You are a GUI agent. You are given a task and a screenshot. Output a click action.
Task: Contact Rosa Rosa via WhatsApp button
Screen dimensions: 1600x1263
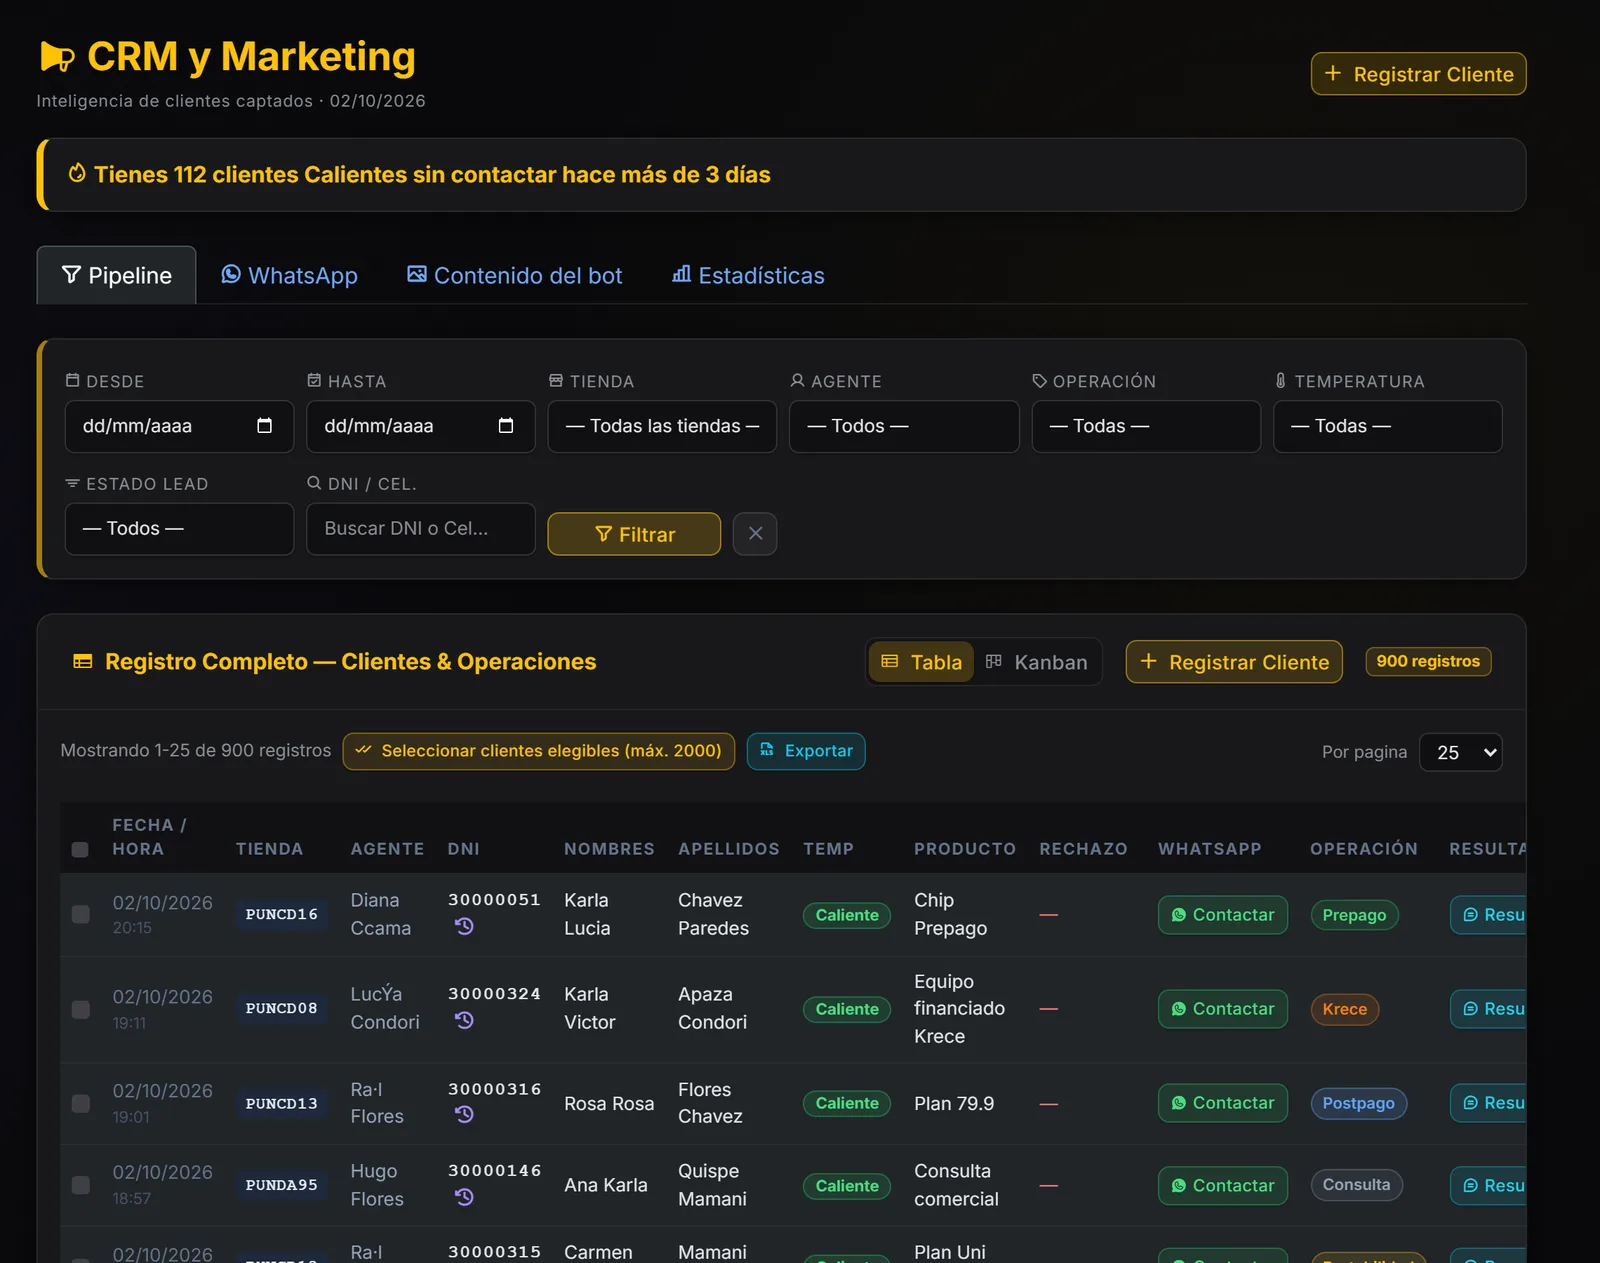[1223, 1103]
